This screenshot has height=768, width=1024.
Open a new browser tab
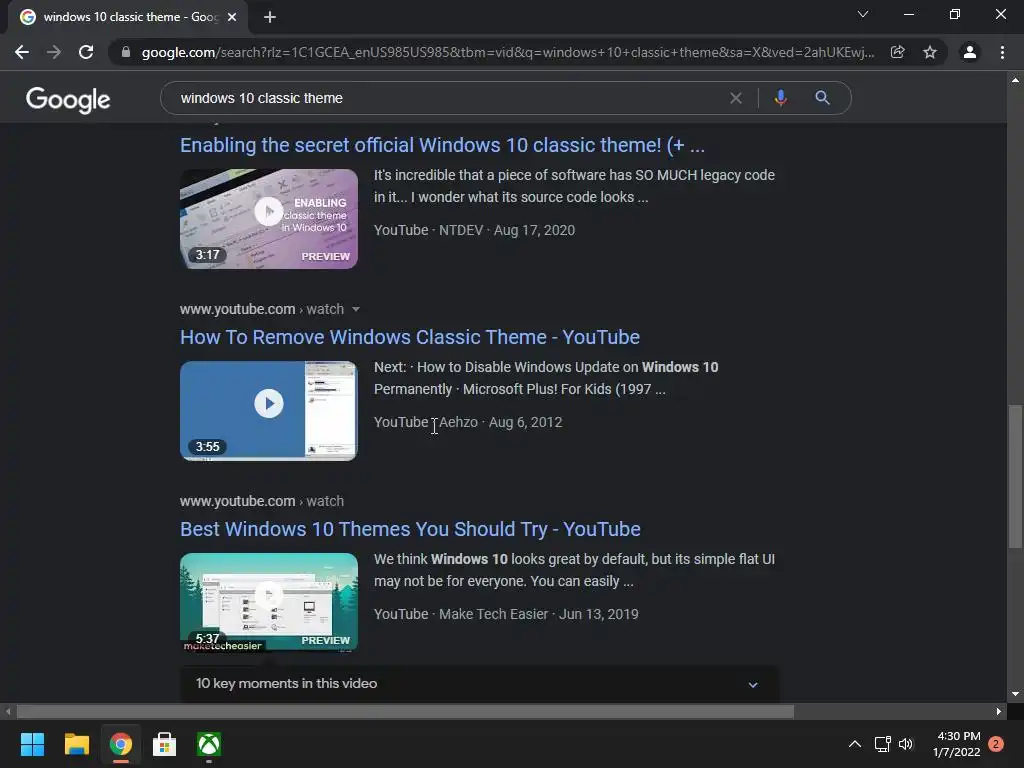270,17
